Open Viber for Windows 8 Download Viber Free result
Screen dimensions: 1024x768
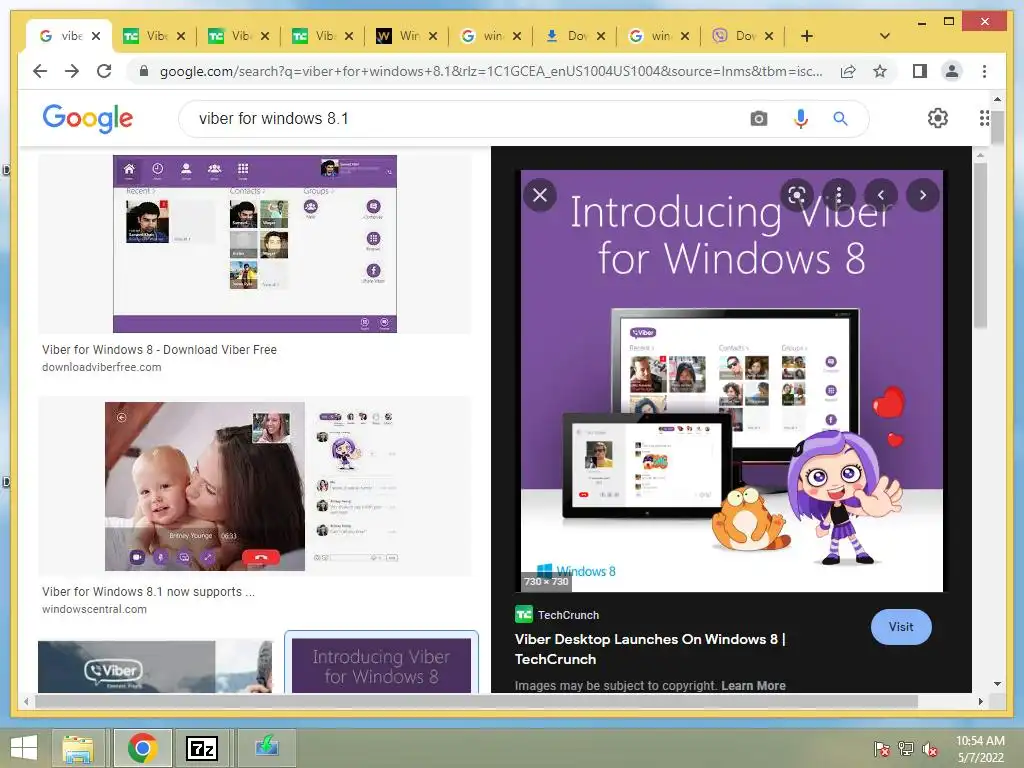[159, 350]
